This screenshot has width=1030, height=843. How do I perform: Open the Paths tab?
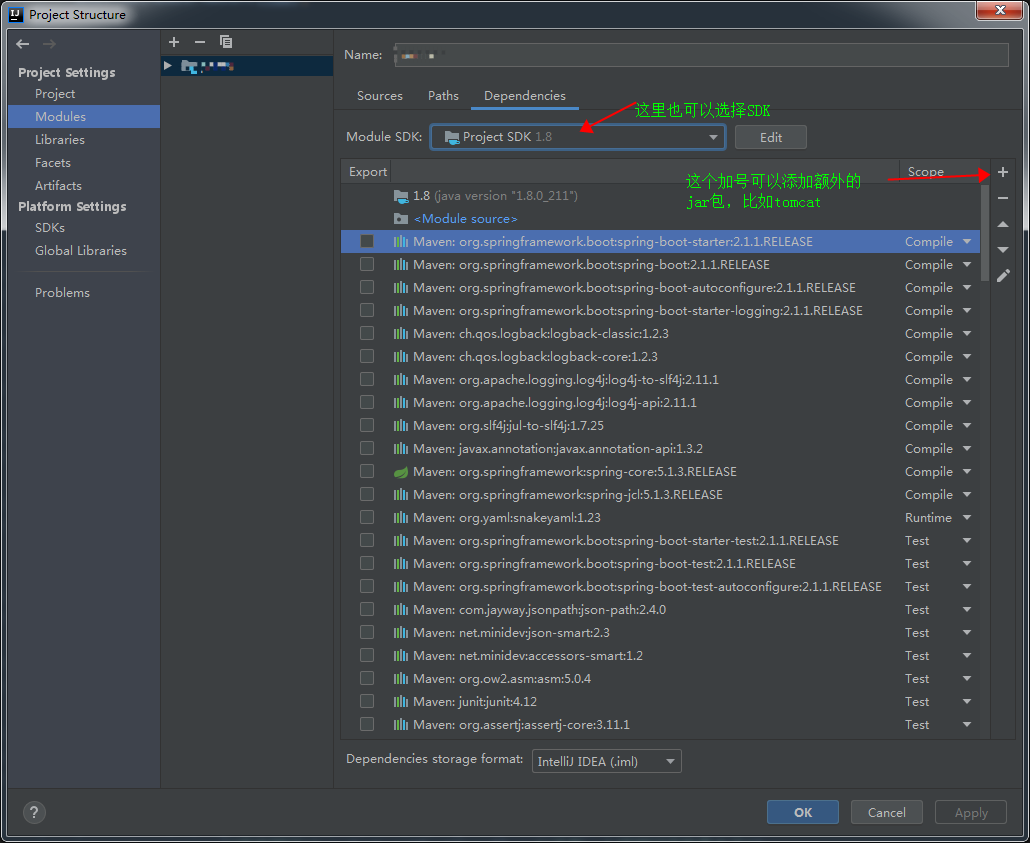[x=443, y=95]
